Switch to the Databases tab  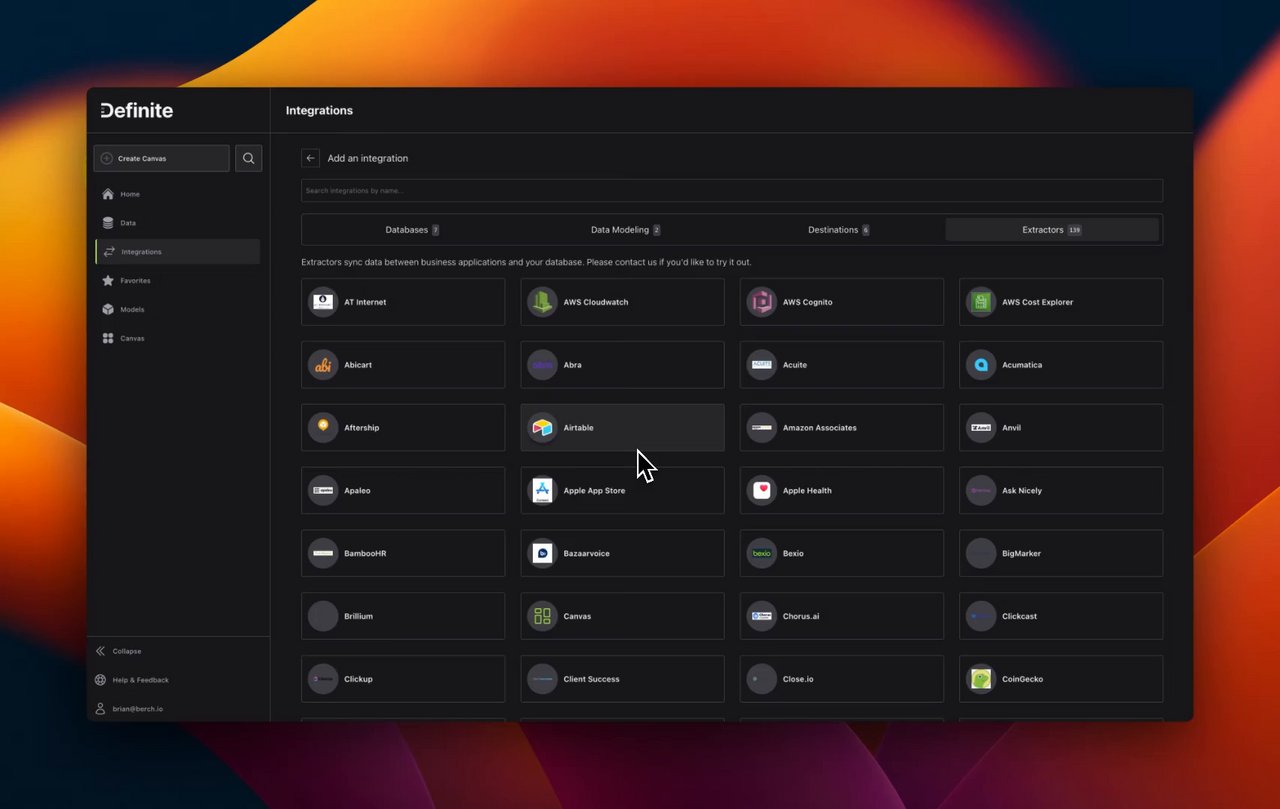[x=412, y=230]
